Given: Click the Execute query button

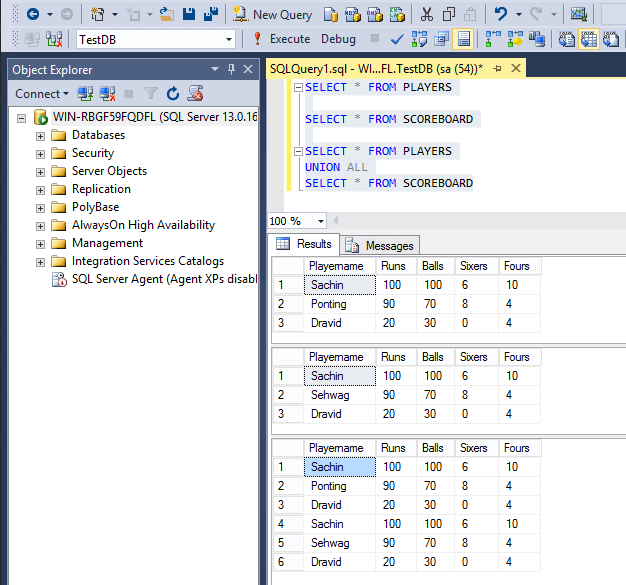Looking at the screenshot, I should (282, 39).
